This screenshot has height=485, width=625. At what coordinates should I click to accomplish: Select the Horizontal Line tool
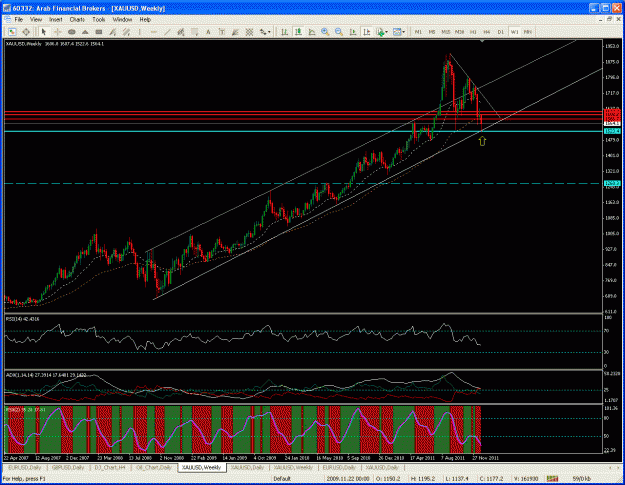153,32
